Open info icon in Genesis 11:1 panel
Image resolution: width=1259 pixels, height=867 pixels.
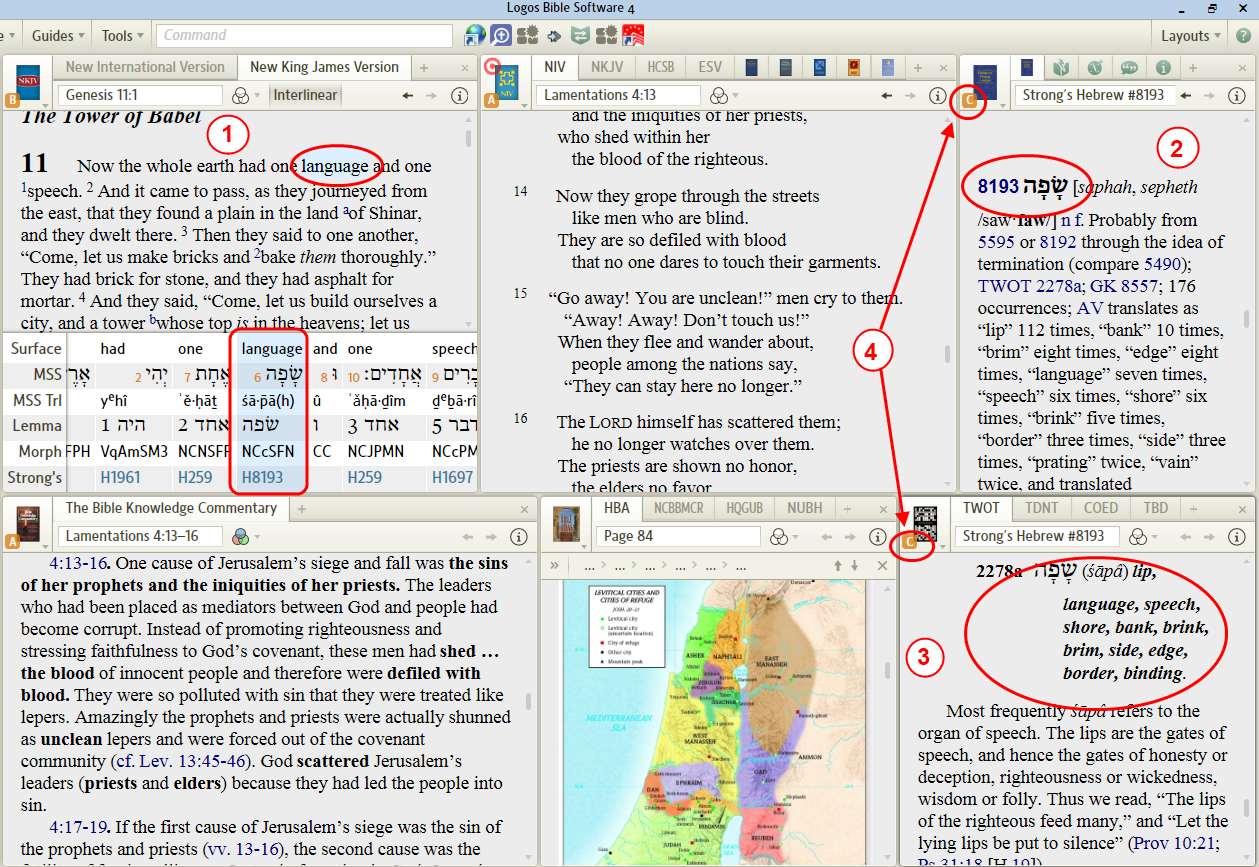459,96
